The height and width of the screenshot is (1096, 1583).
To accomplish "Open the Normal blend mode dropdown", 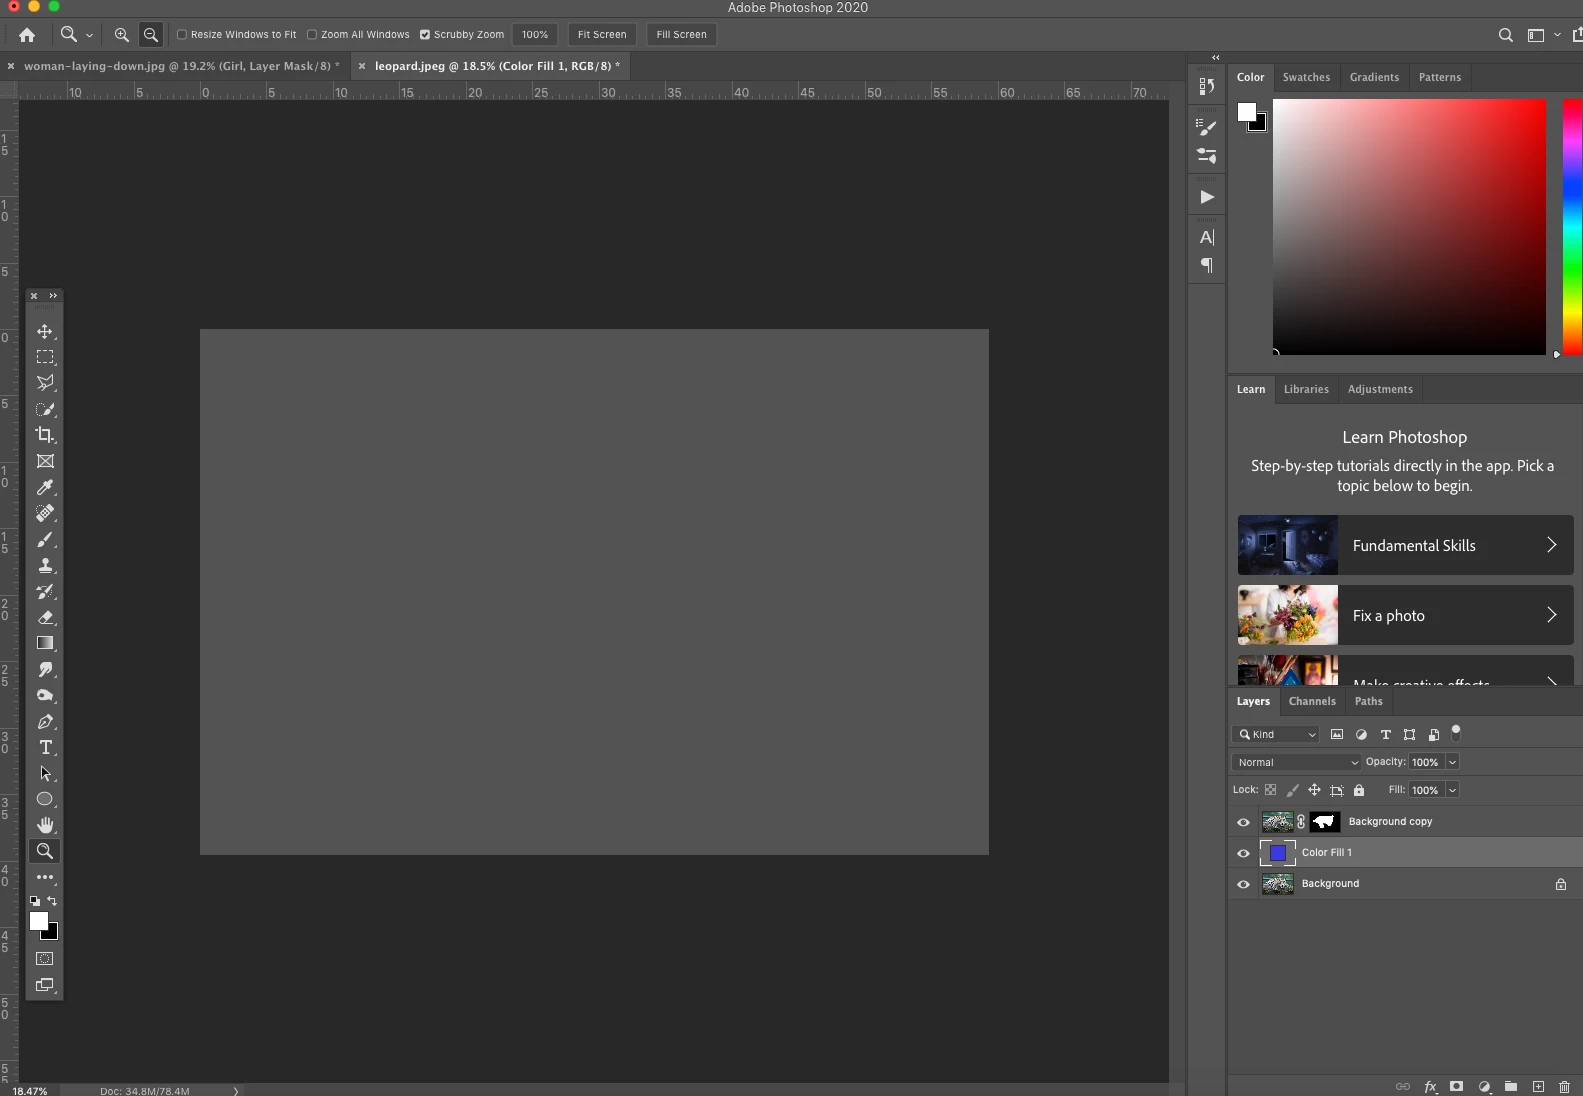I will (1297, 762).
